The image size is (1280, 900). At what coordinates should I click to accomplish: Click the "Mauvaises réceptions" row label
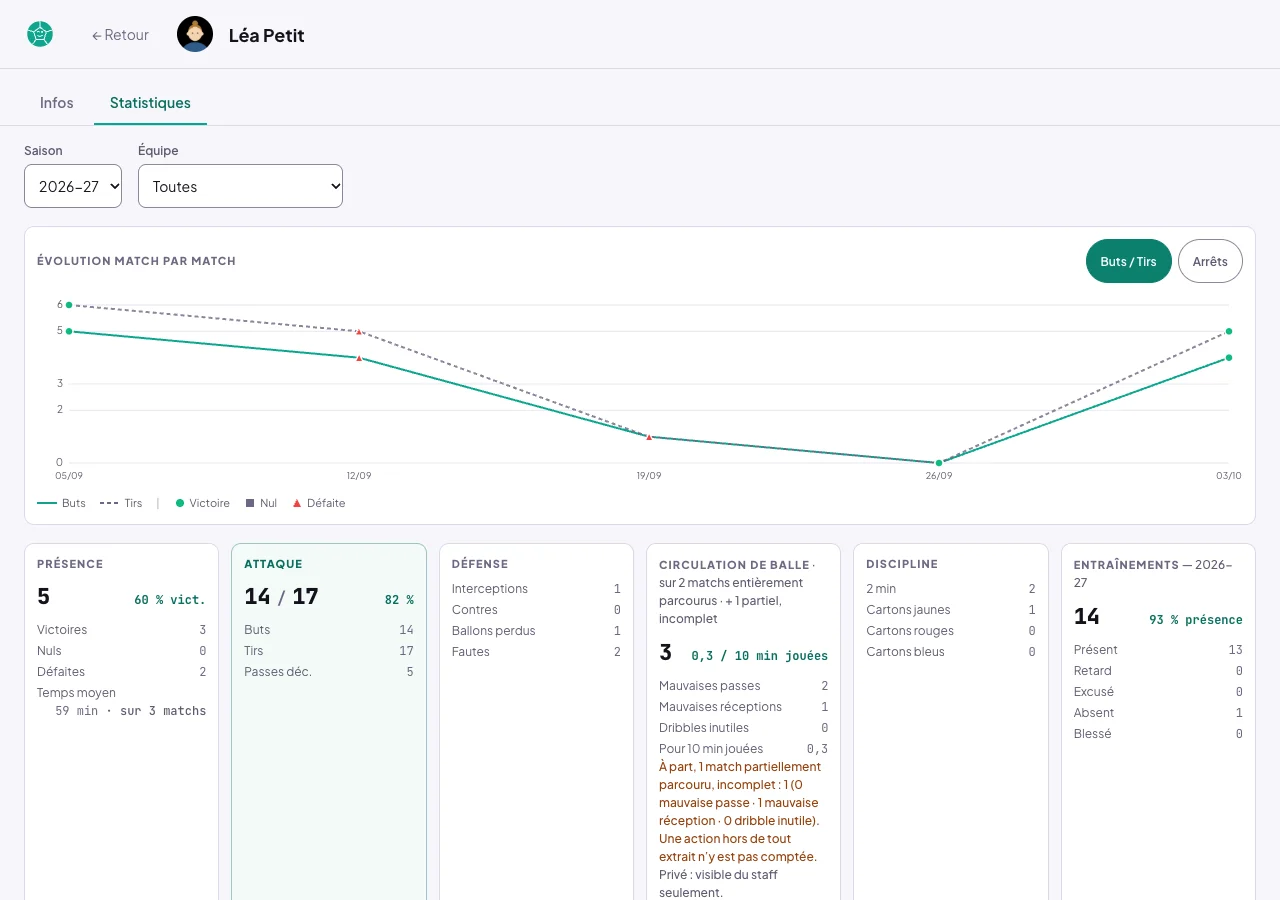(721, 707)
